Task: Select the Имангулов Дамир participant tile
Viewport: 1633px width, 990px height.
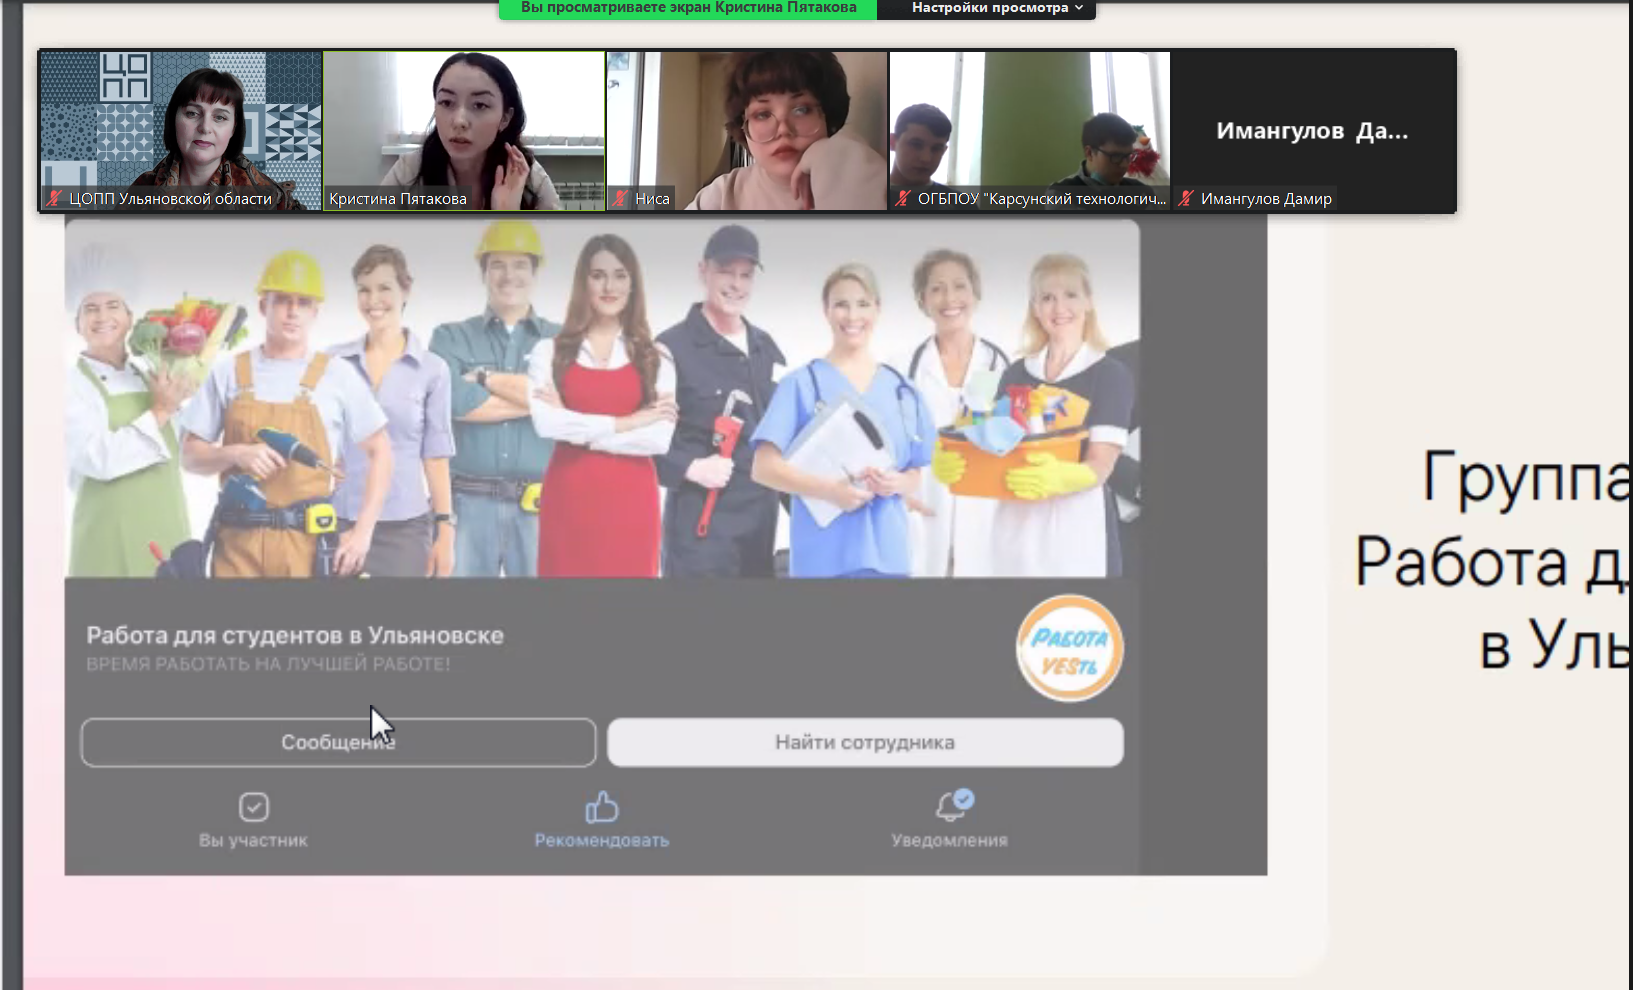Action: 1312,130
